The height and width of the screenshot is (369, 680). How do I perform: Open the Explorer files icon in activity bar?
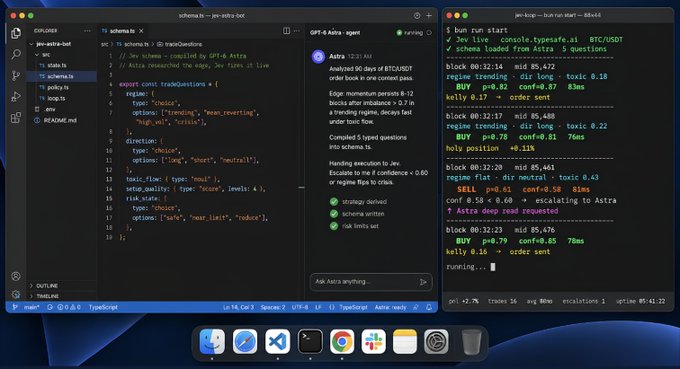16,33
